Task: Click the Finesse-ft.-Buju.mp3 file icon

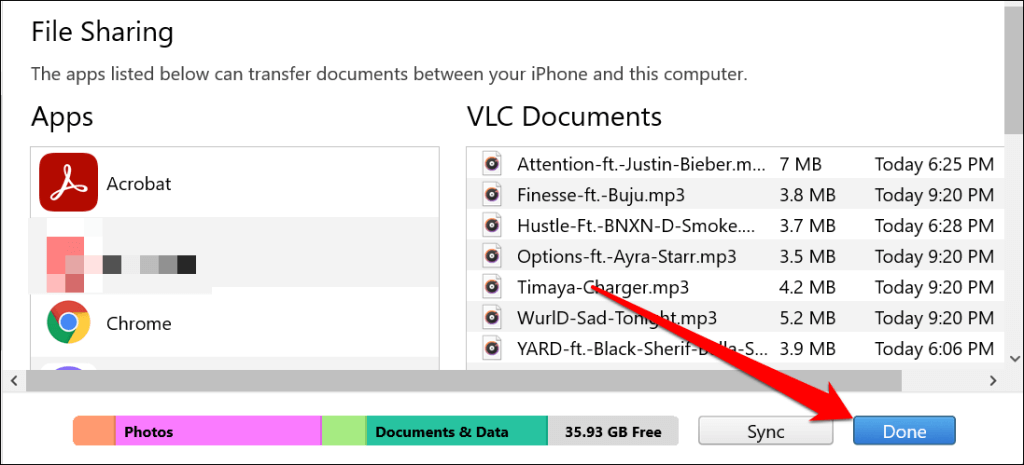Action: coord(492,195)
